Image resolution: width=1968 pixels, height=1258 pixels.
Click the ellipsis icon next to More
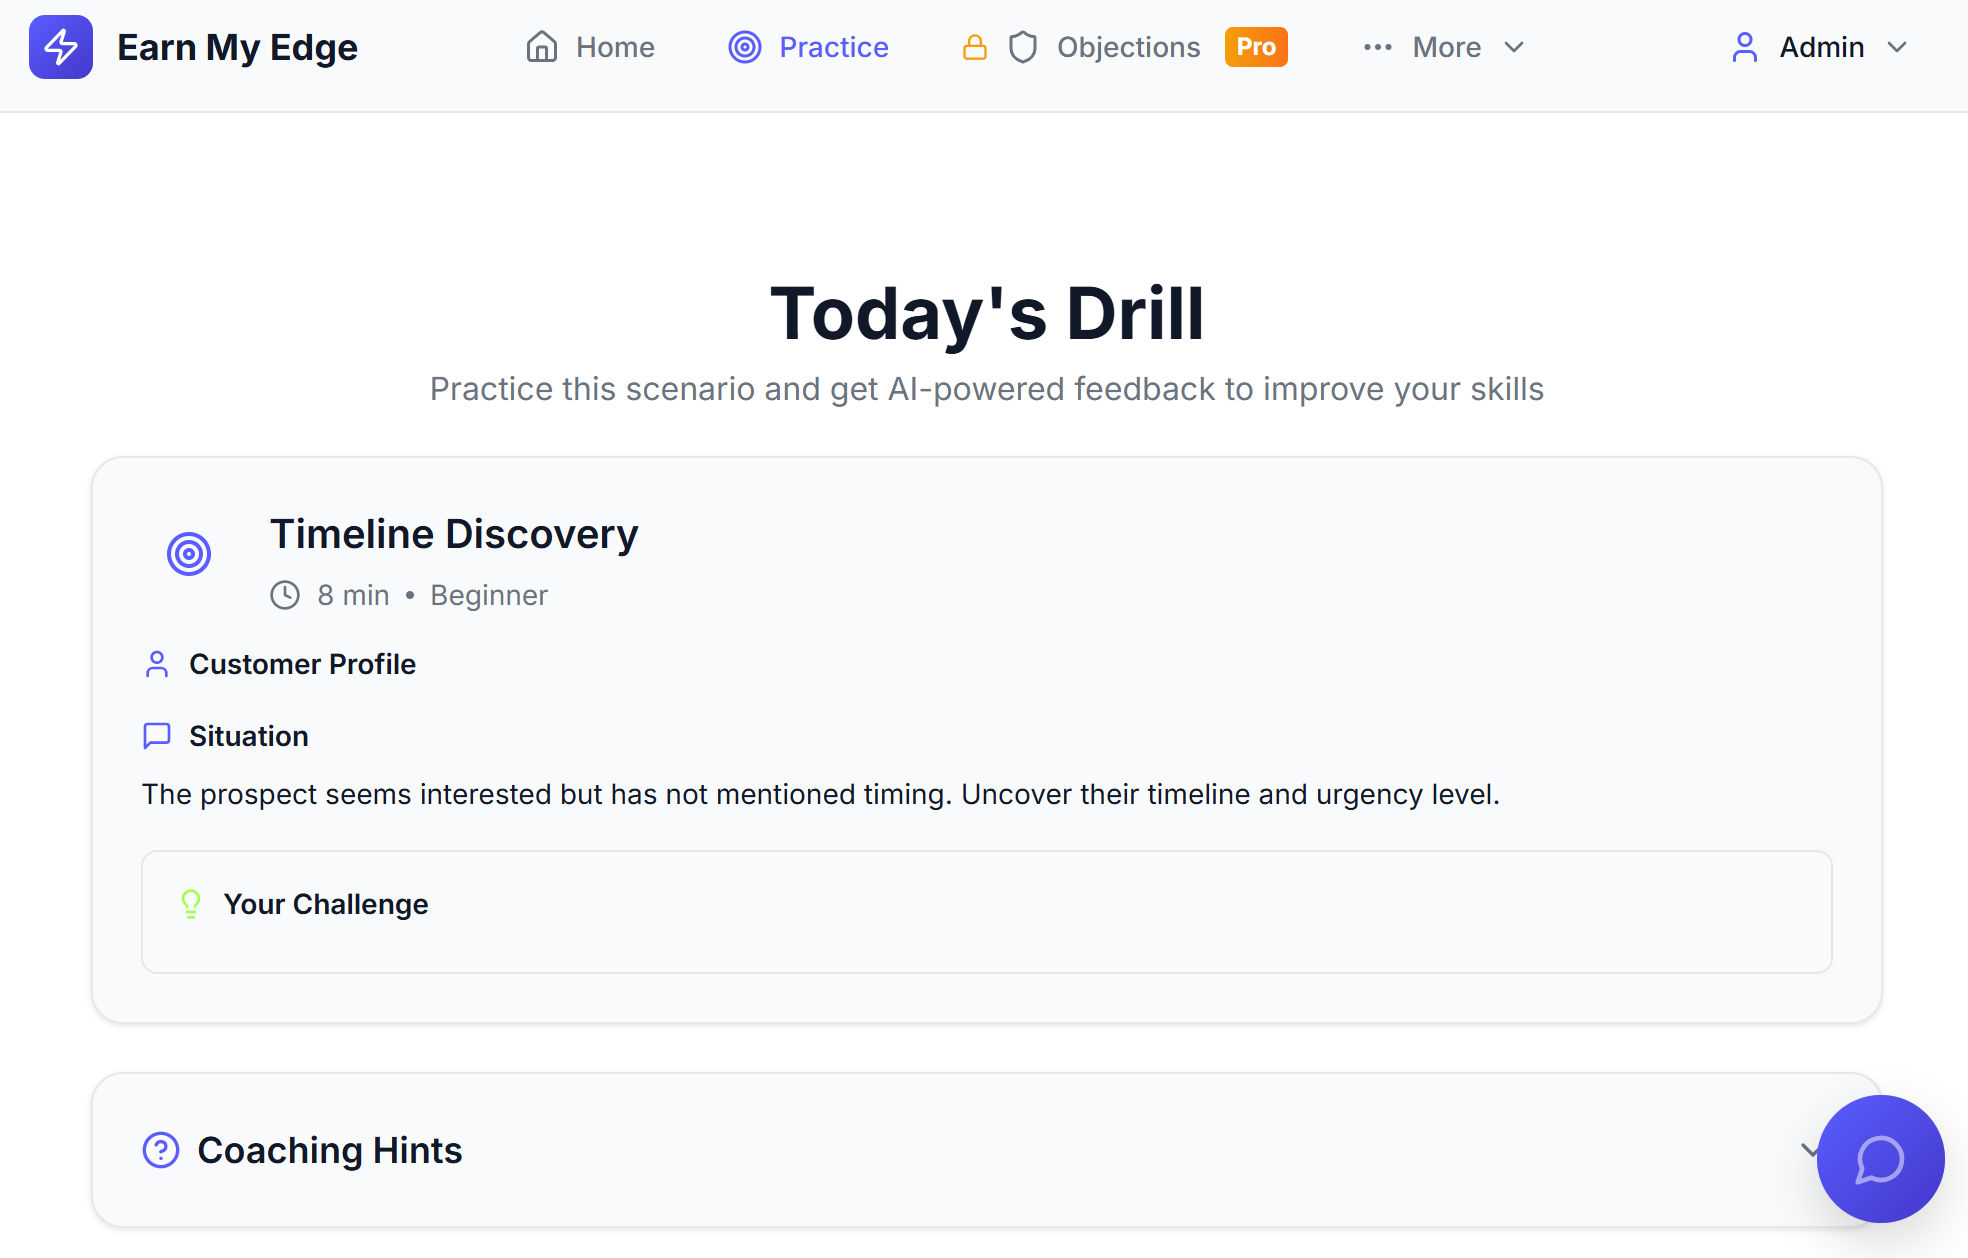[1378, 46]
